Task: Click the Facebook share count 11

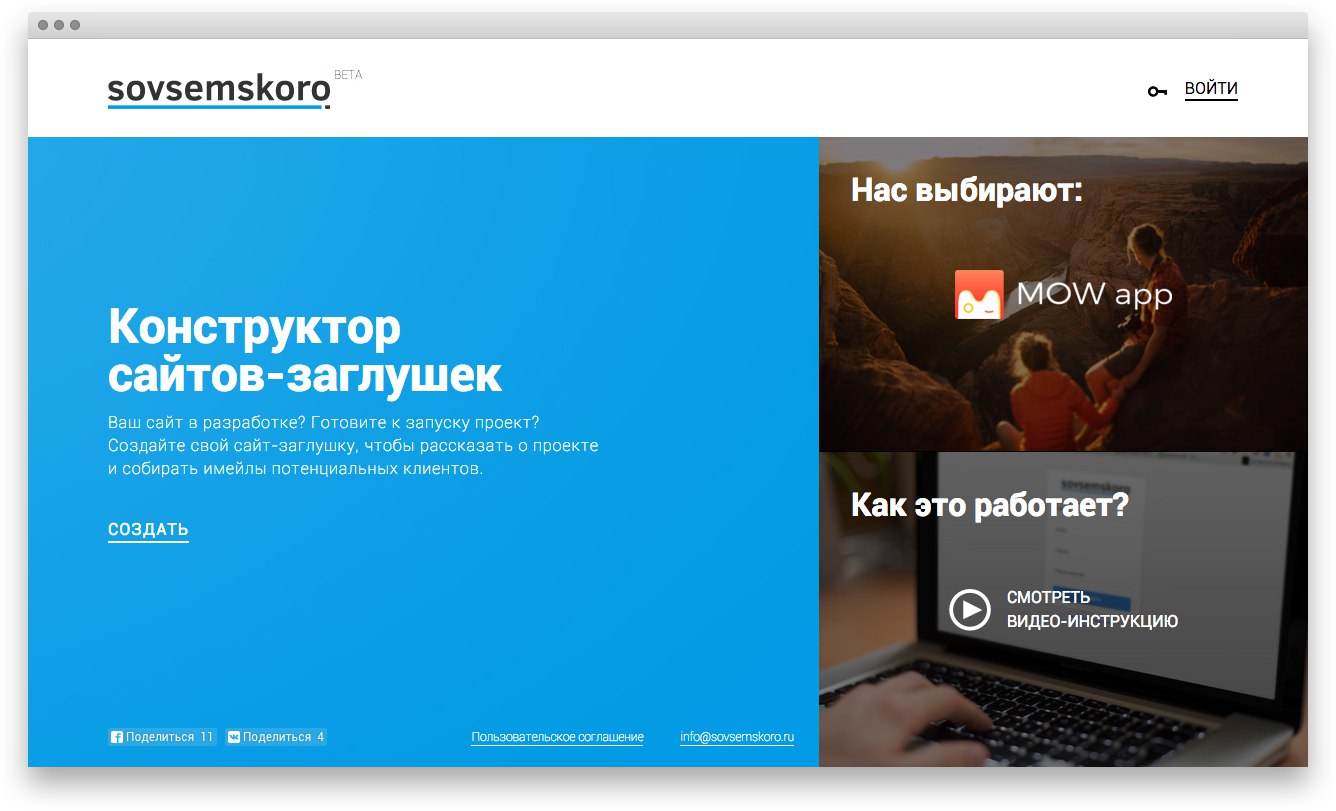Action: click(206, 737)
